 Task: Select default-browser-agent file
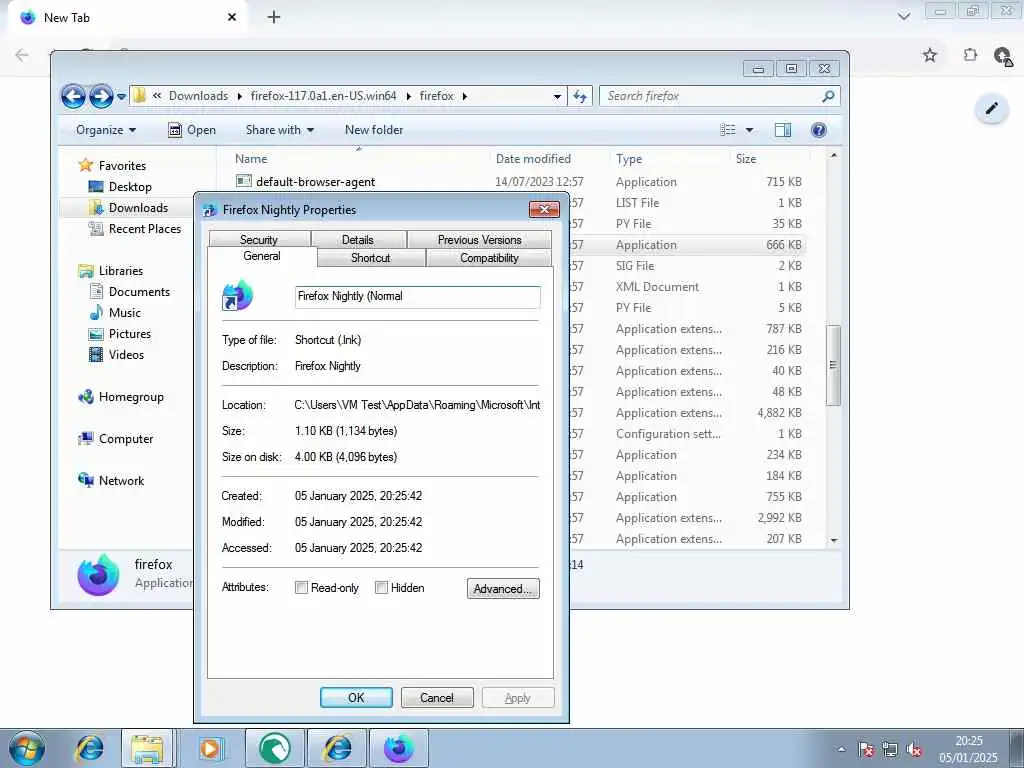(x=315, y=182)
